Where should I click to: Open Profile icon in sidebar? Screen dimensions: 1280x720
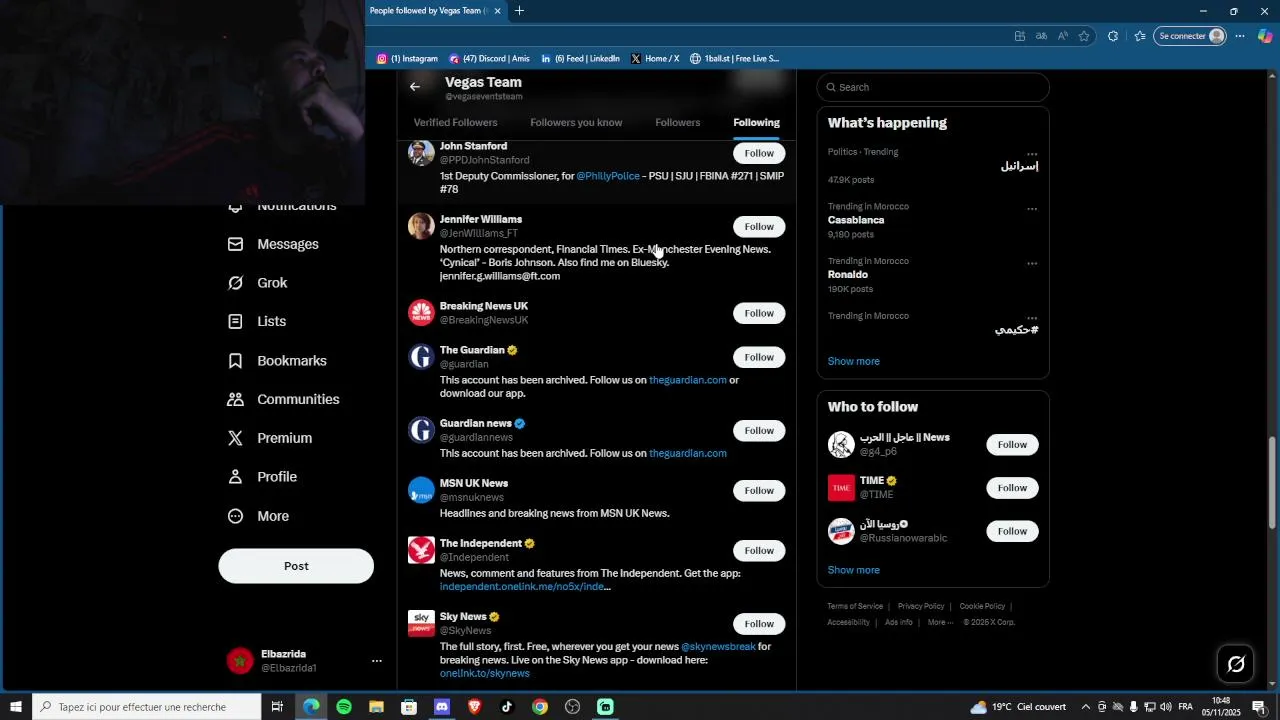[235, 477]
